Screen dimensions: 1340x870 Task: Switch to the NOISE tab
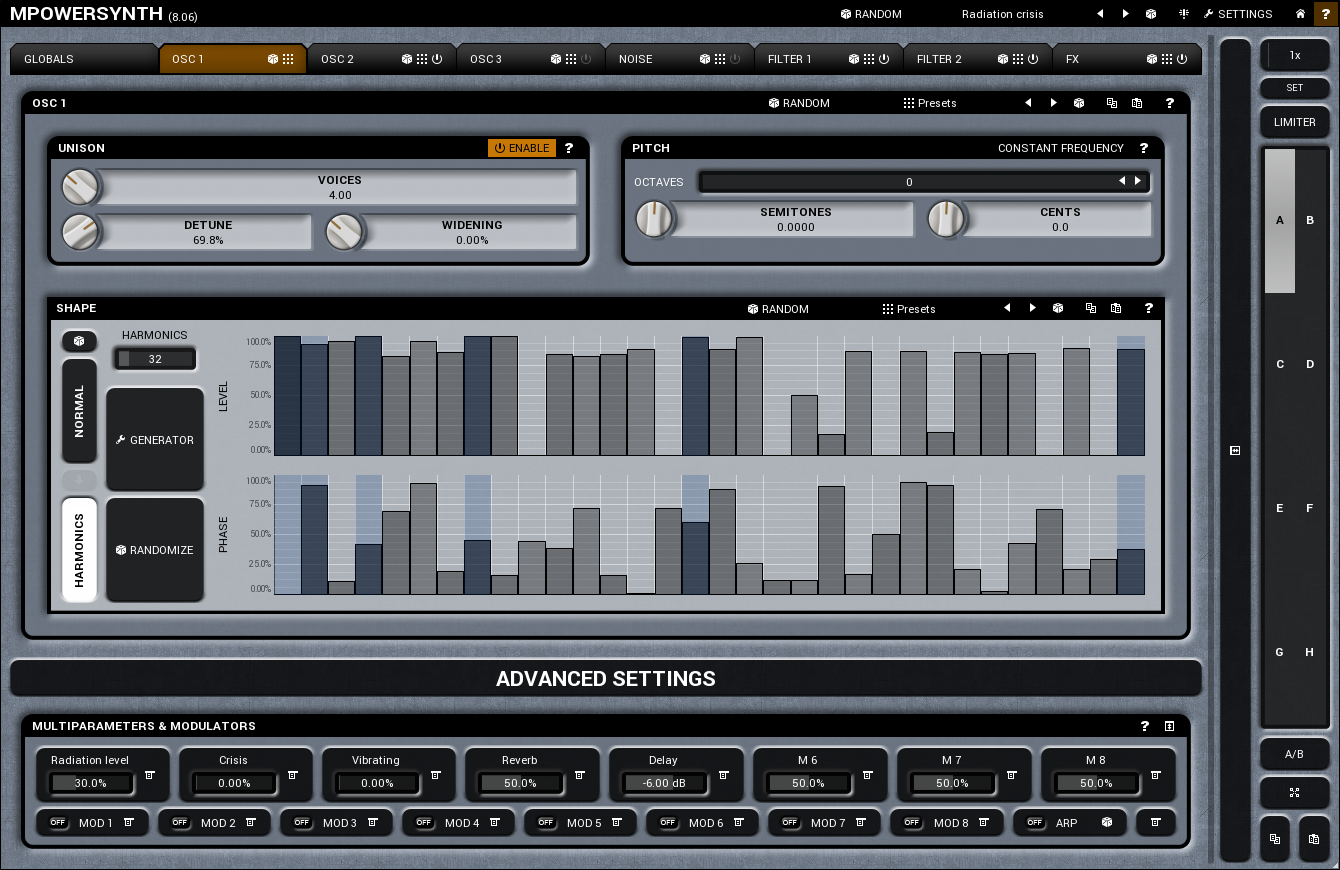click(x=635, y=59)
